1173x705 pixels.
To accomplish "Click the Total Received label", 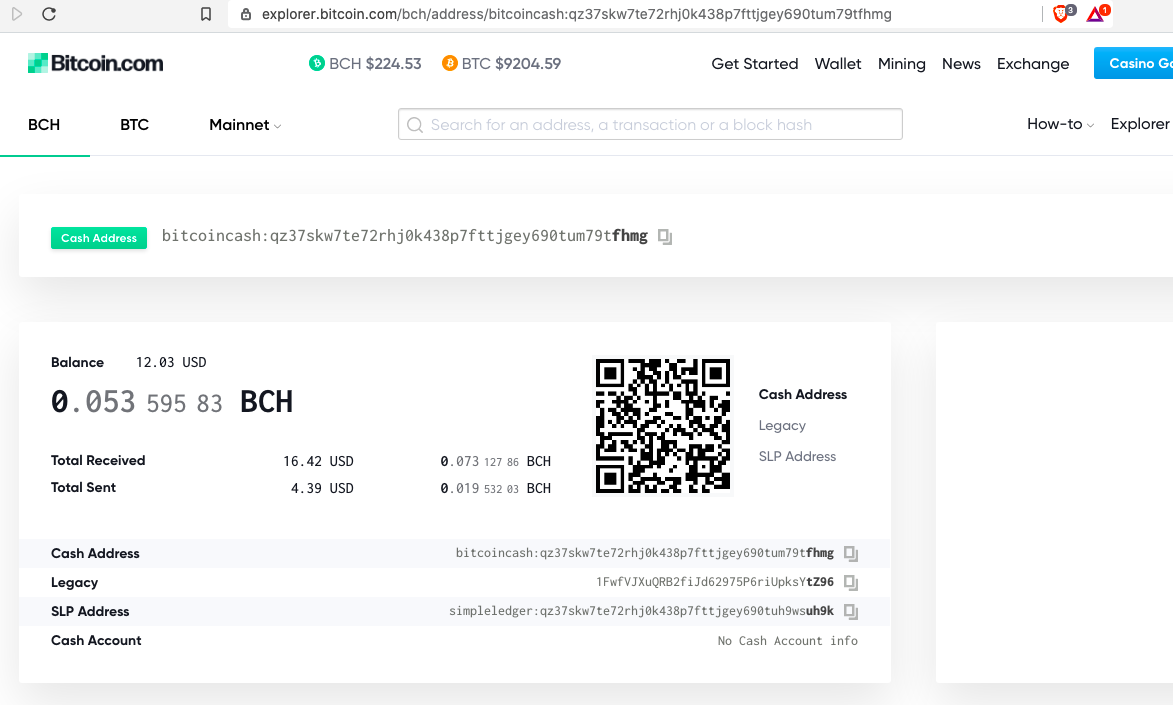I will [x=98, y=460].
